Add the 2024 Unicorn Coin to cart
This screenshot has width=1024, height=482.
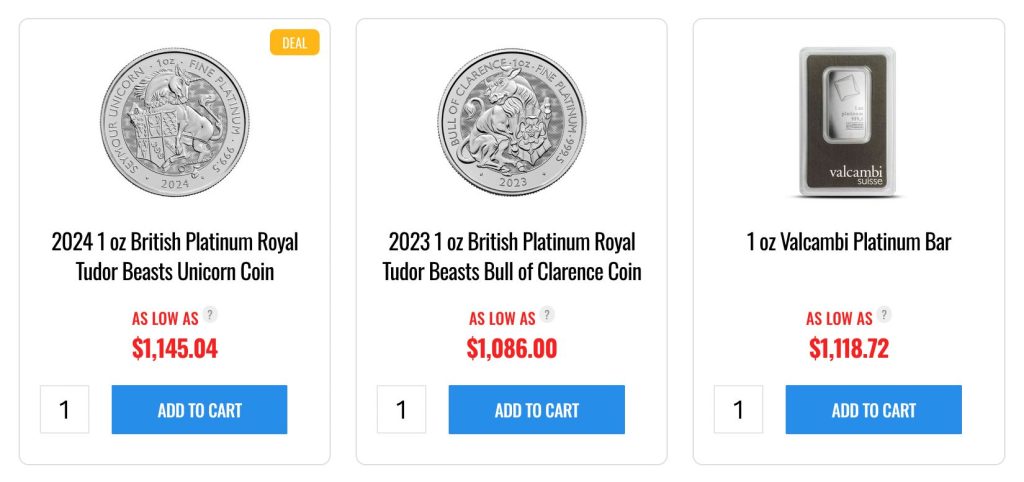pos(199,410)
